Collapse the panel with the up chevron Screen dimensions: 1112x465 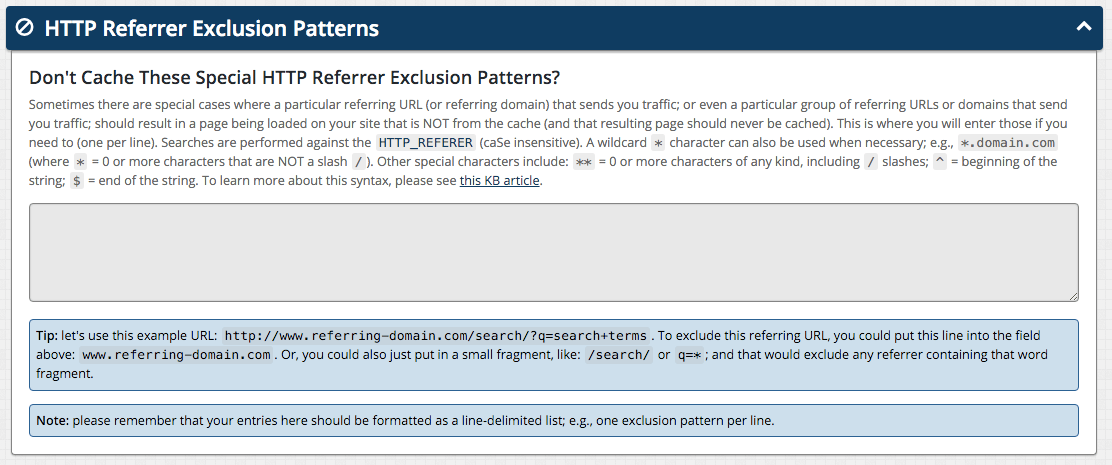point(1084,27)
